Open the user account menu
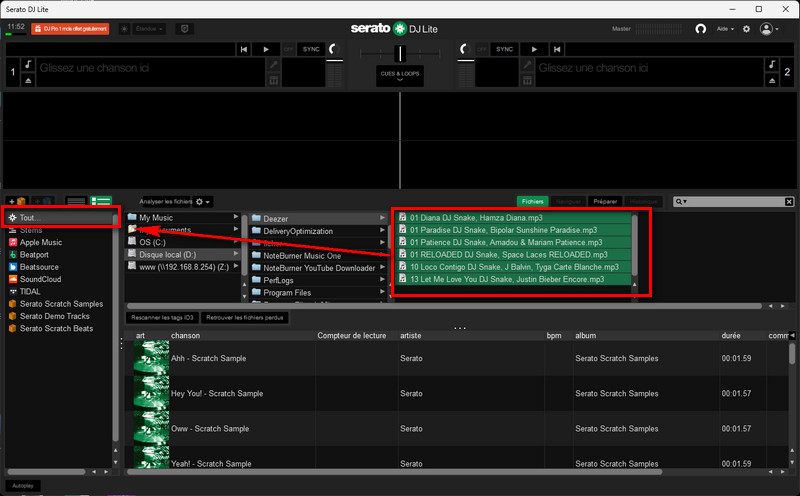The width and height of the screenshot is (800, 496). coord(769,29)
